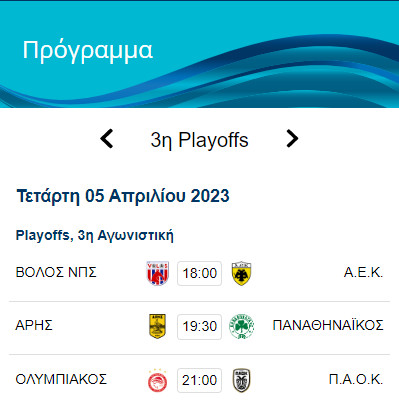The image size is (399, 403).
Task: Select the ΒΟΛΟΣ ΝΠΣ team name
Action: pyautogui.click(x=56, y=272)
